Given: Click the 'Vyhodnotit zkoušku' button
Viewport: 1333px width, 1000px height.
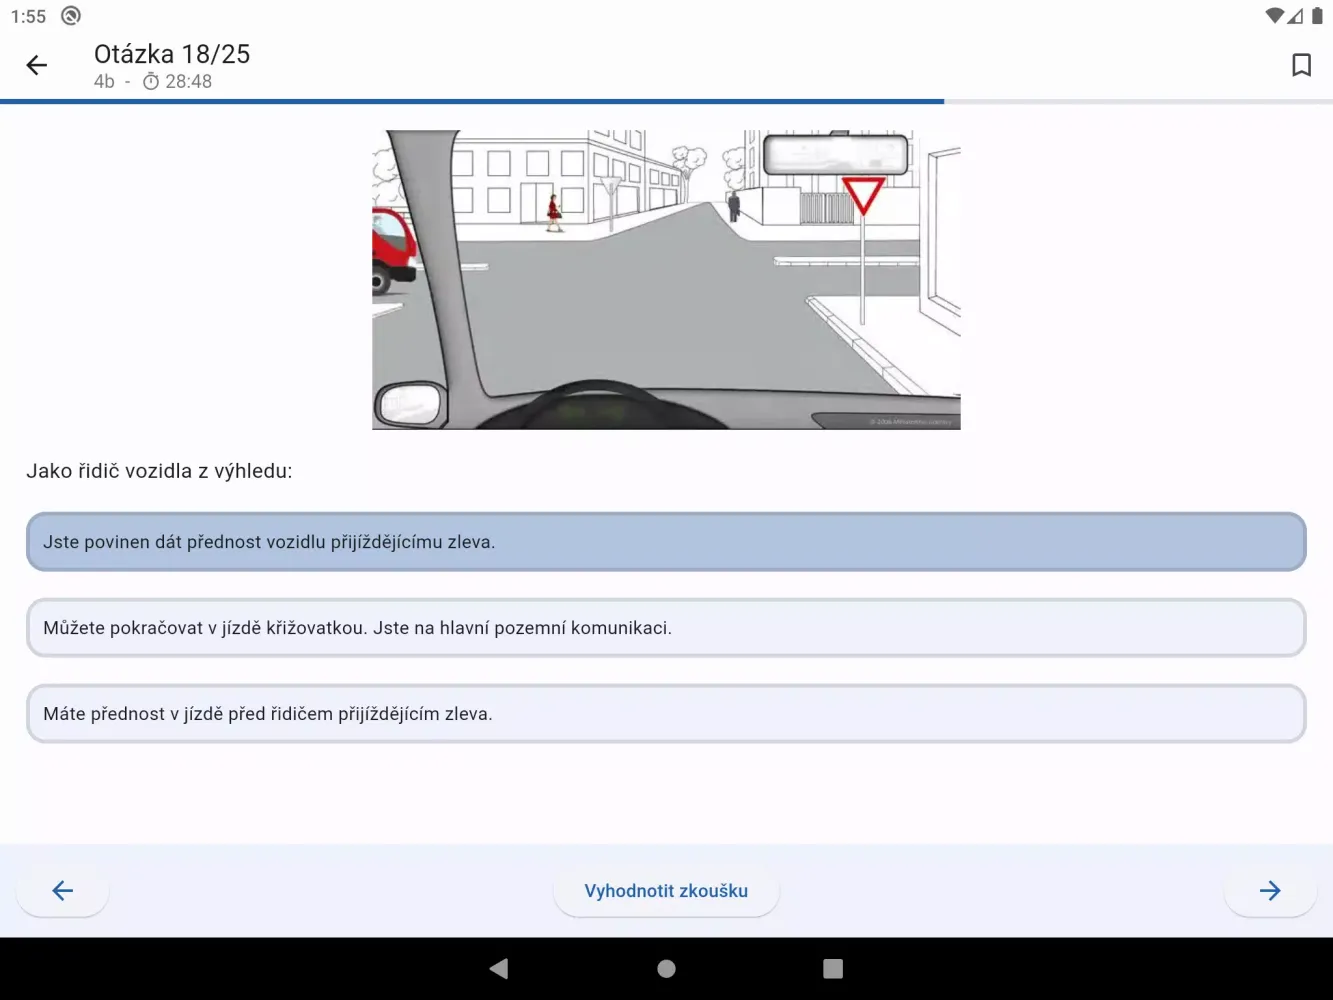Looking at the screenshot, I should click(x=666, y=890).
